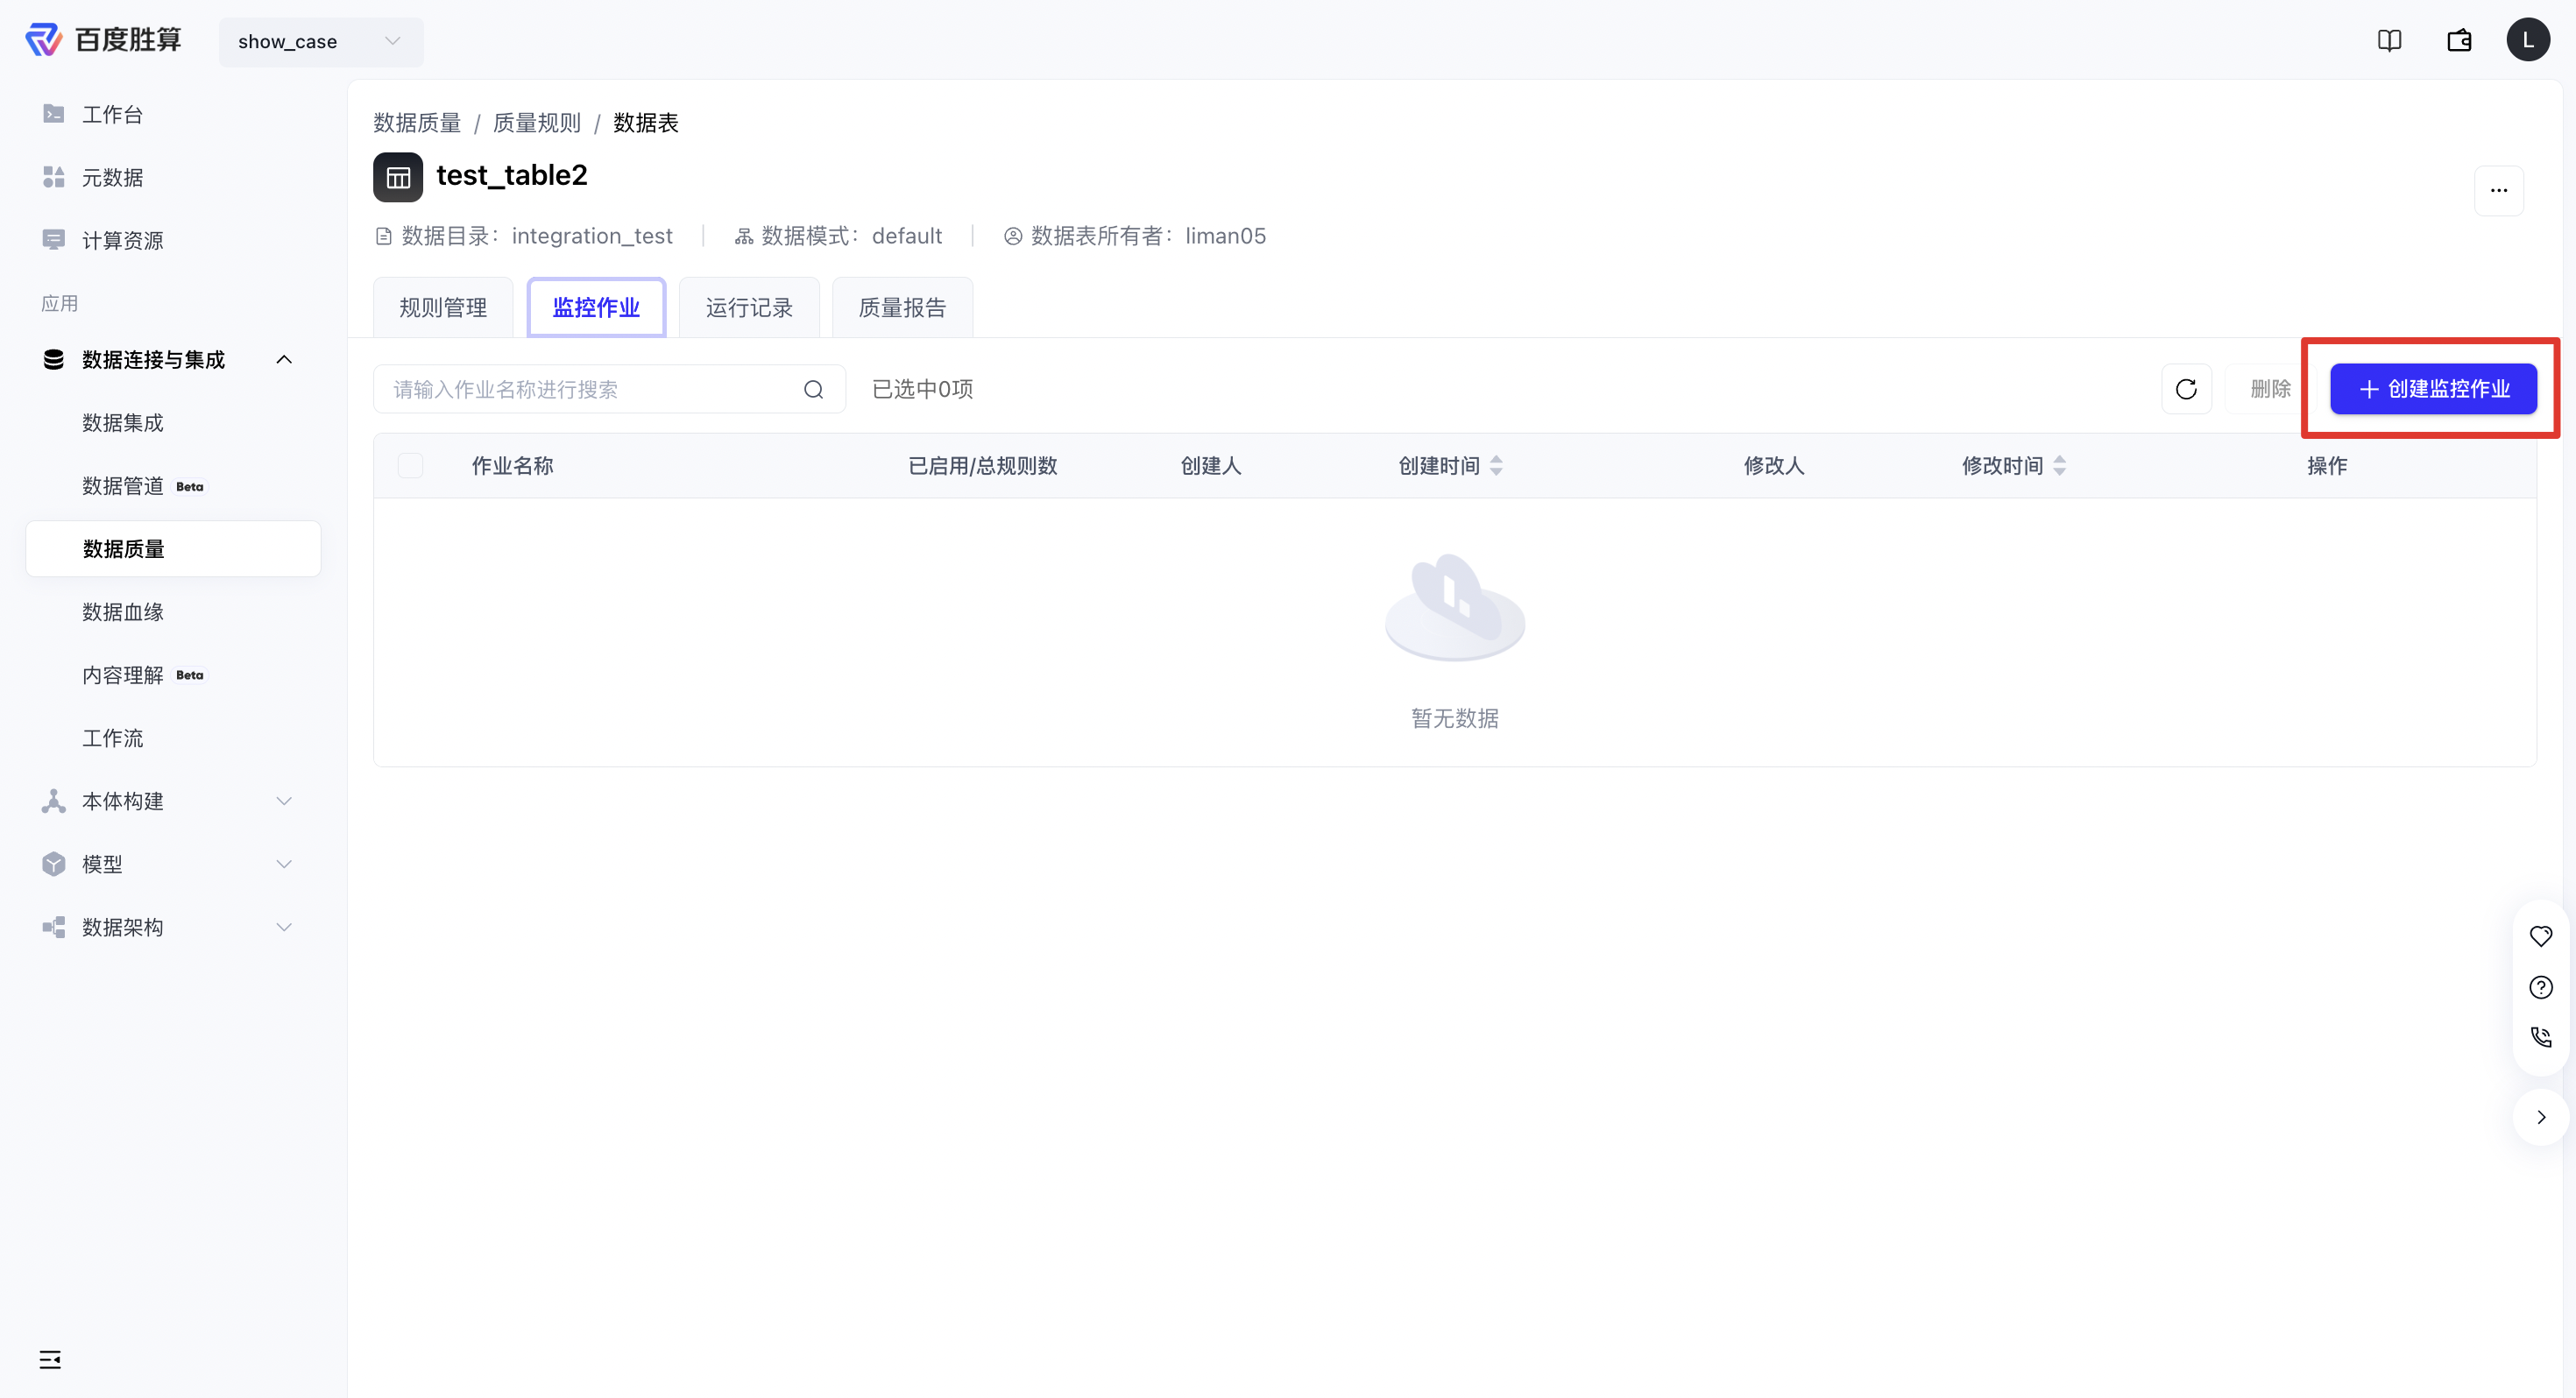Focus the 请输入作业名称进行搜索 search field
This screenshot has width=2576, height=1398.
[x=610, y=389]
